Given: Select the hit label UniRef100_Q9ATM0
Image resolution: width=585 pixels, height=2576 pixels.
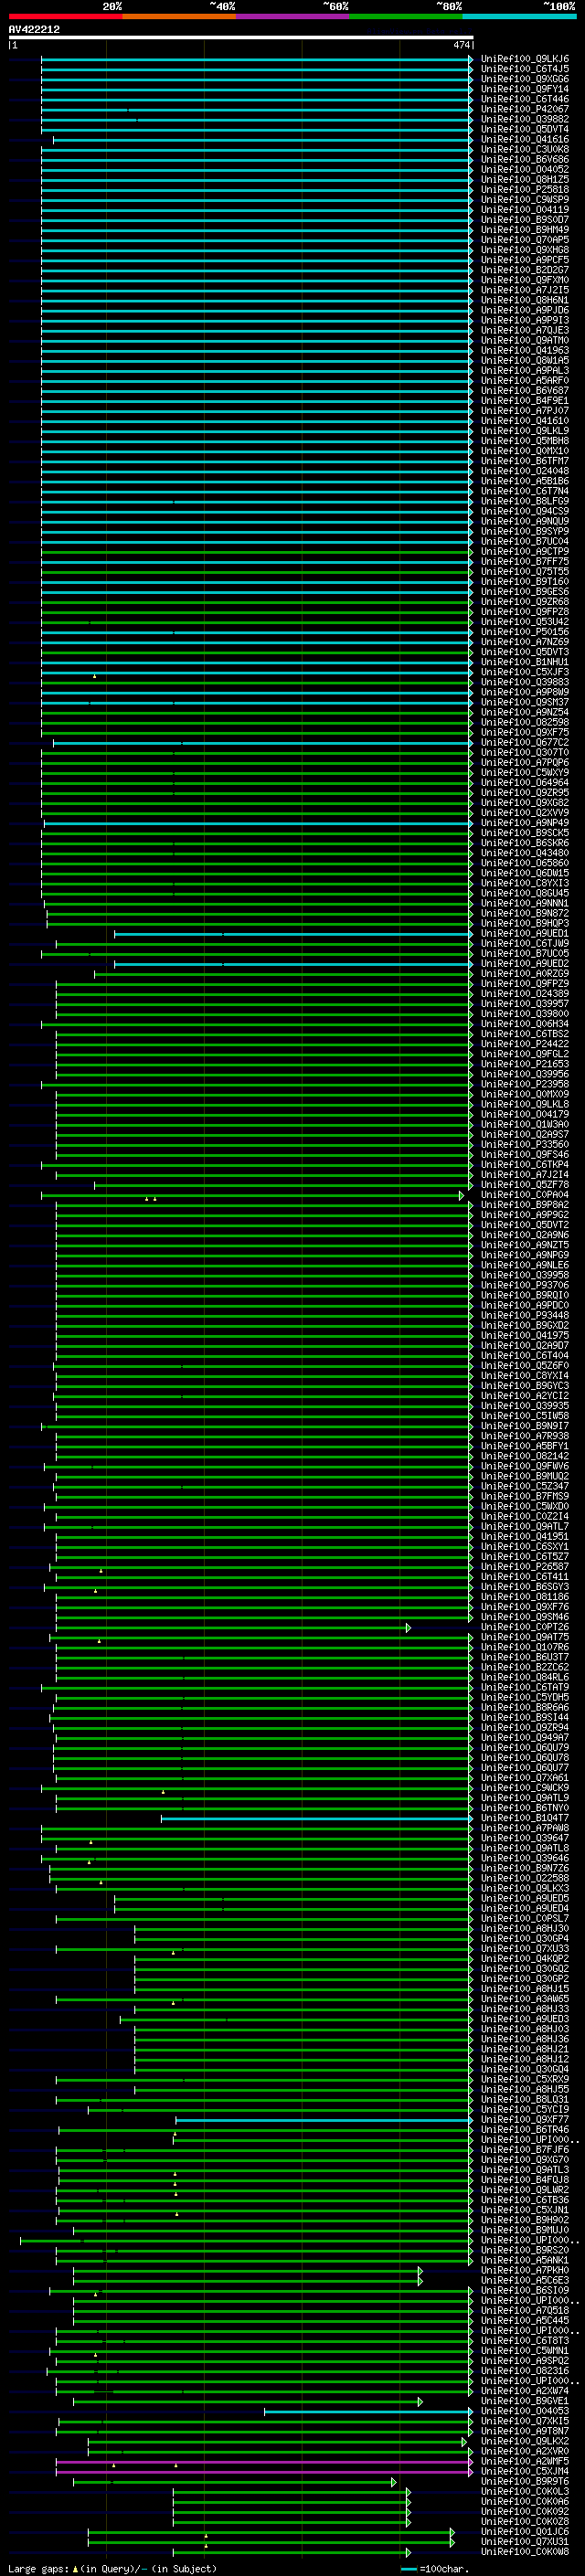Looking at the screenshot, I should [524, 340].
